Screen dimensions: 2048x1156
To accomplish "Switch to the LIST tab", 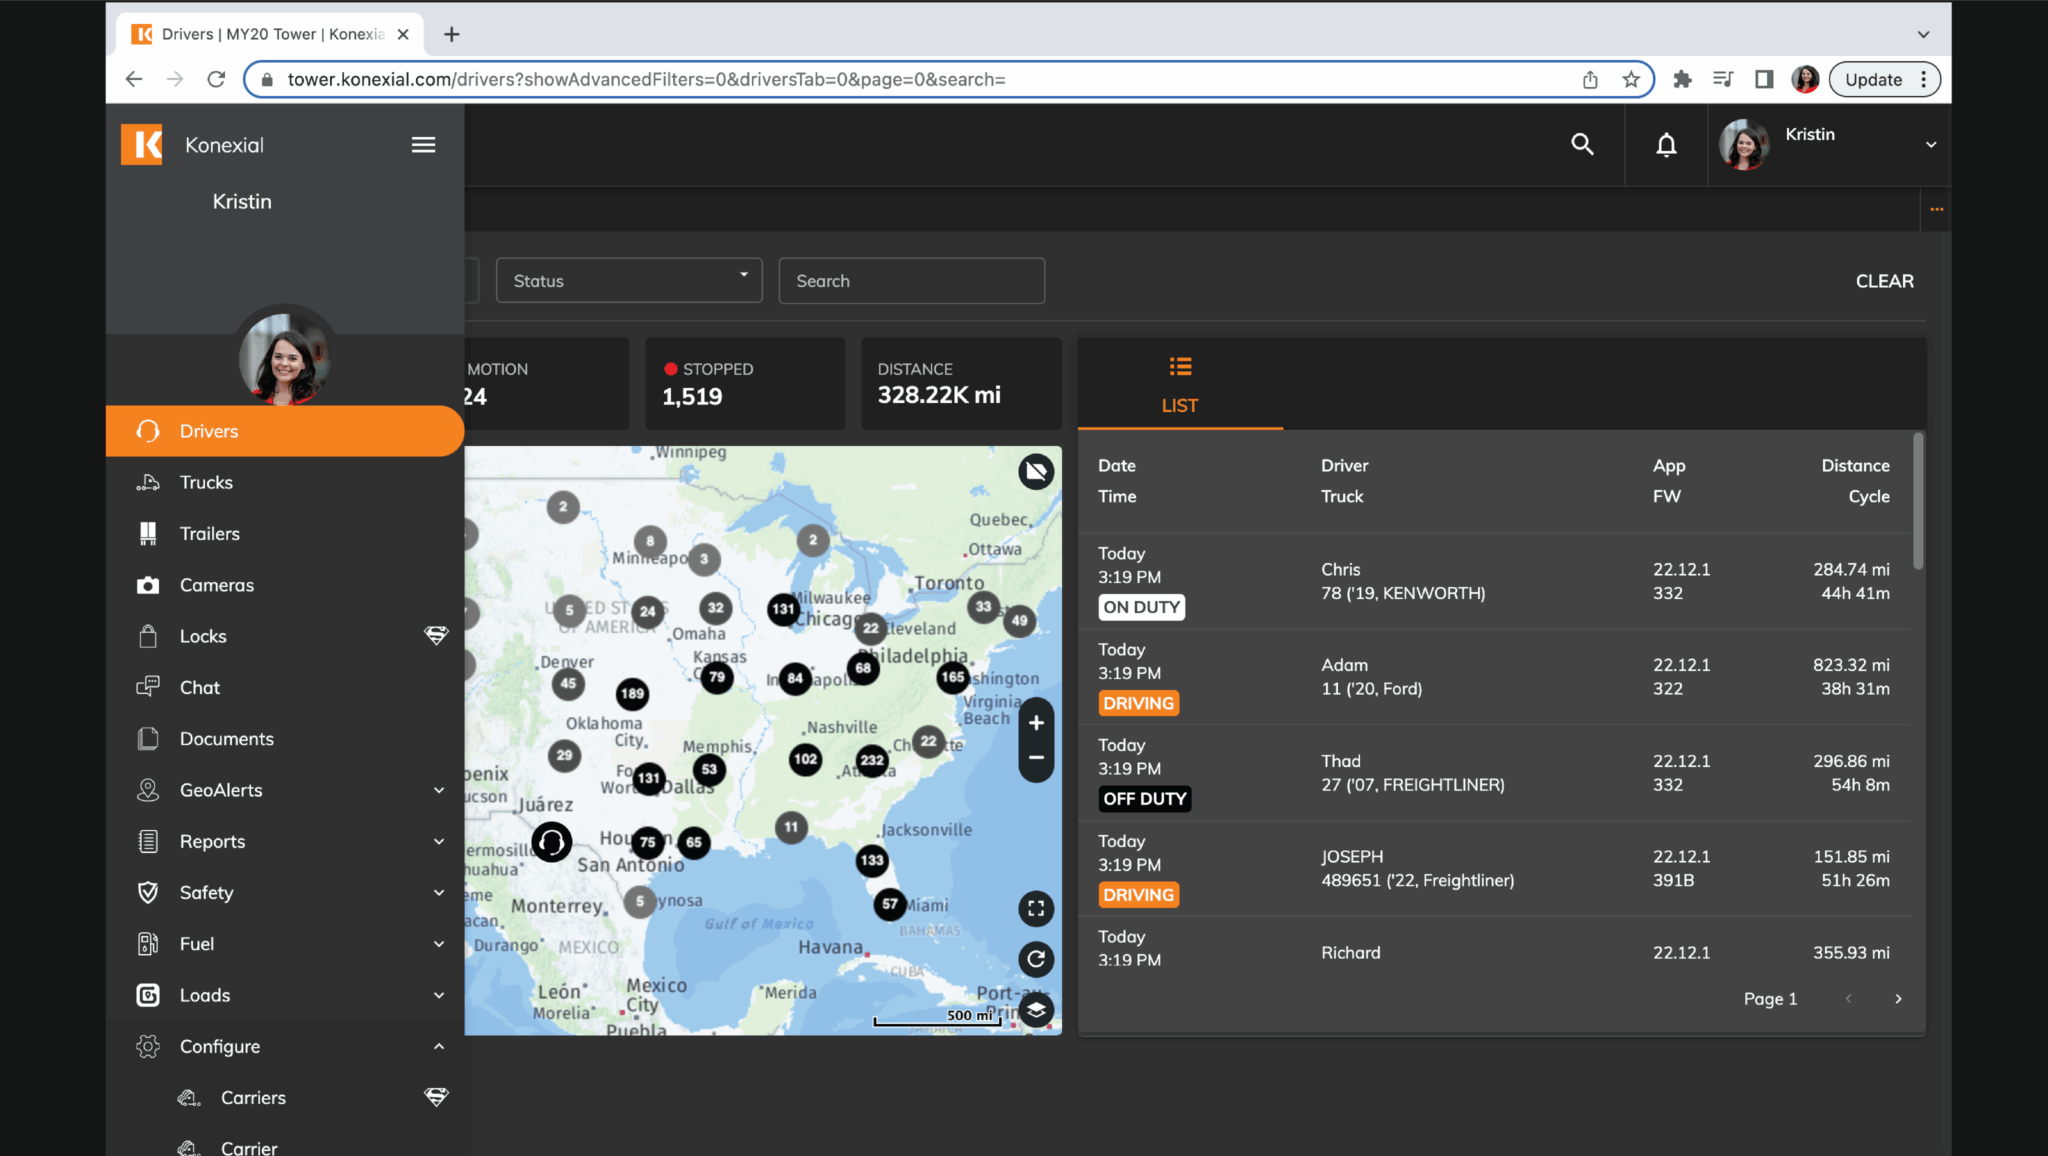I will pyautogui.click(x=1179, y=385).
